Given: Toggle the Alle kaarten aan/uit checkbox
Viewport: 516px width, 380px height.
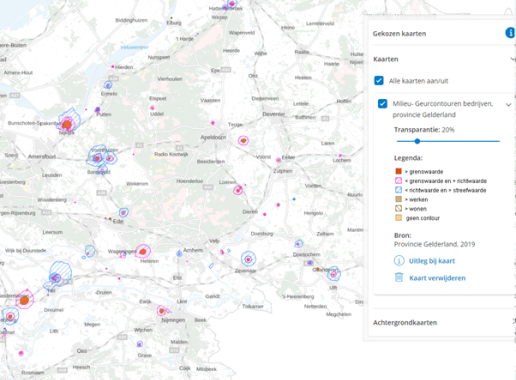Looking at the screenshot, I should tap(379, 81).
